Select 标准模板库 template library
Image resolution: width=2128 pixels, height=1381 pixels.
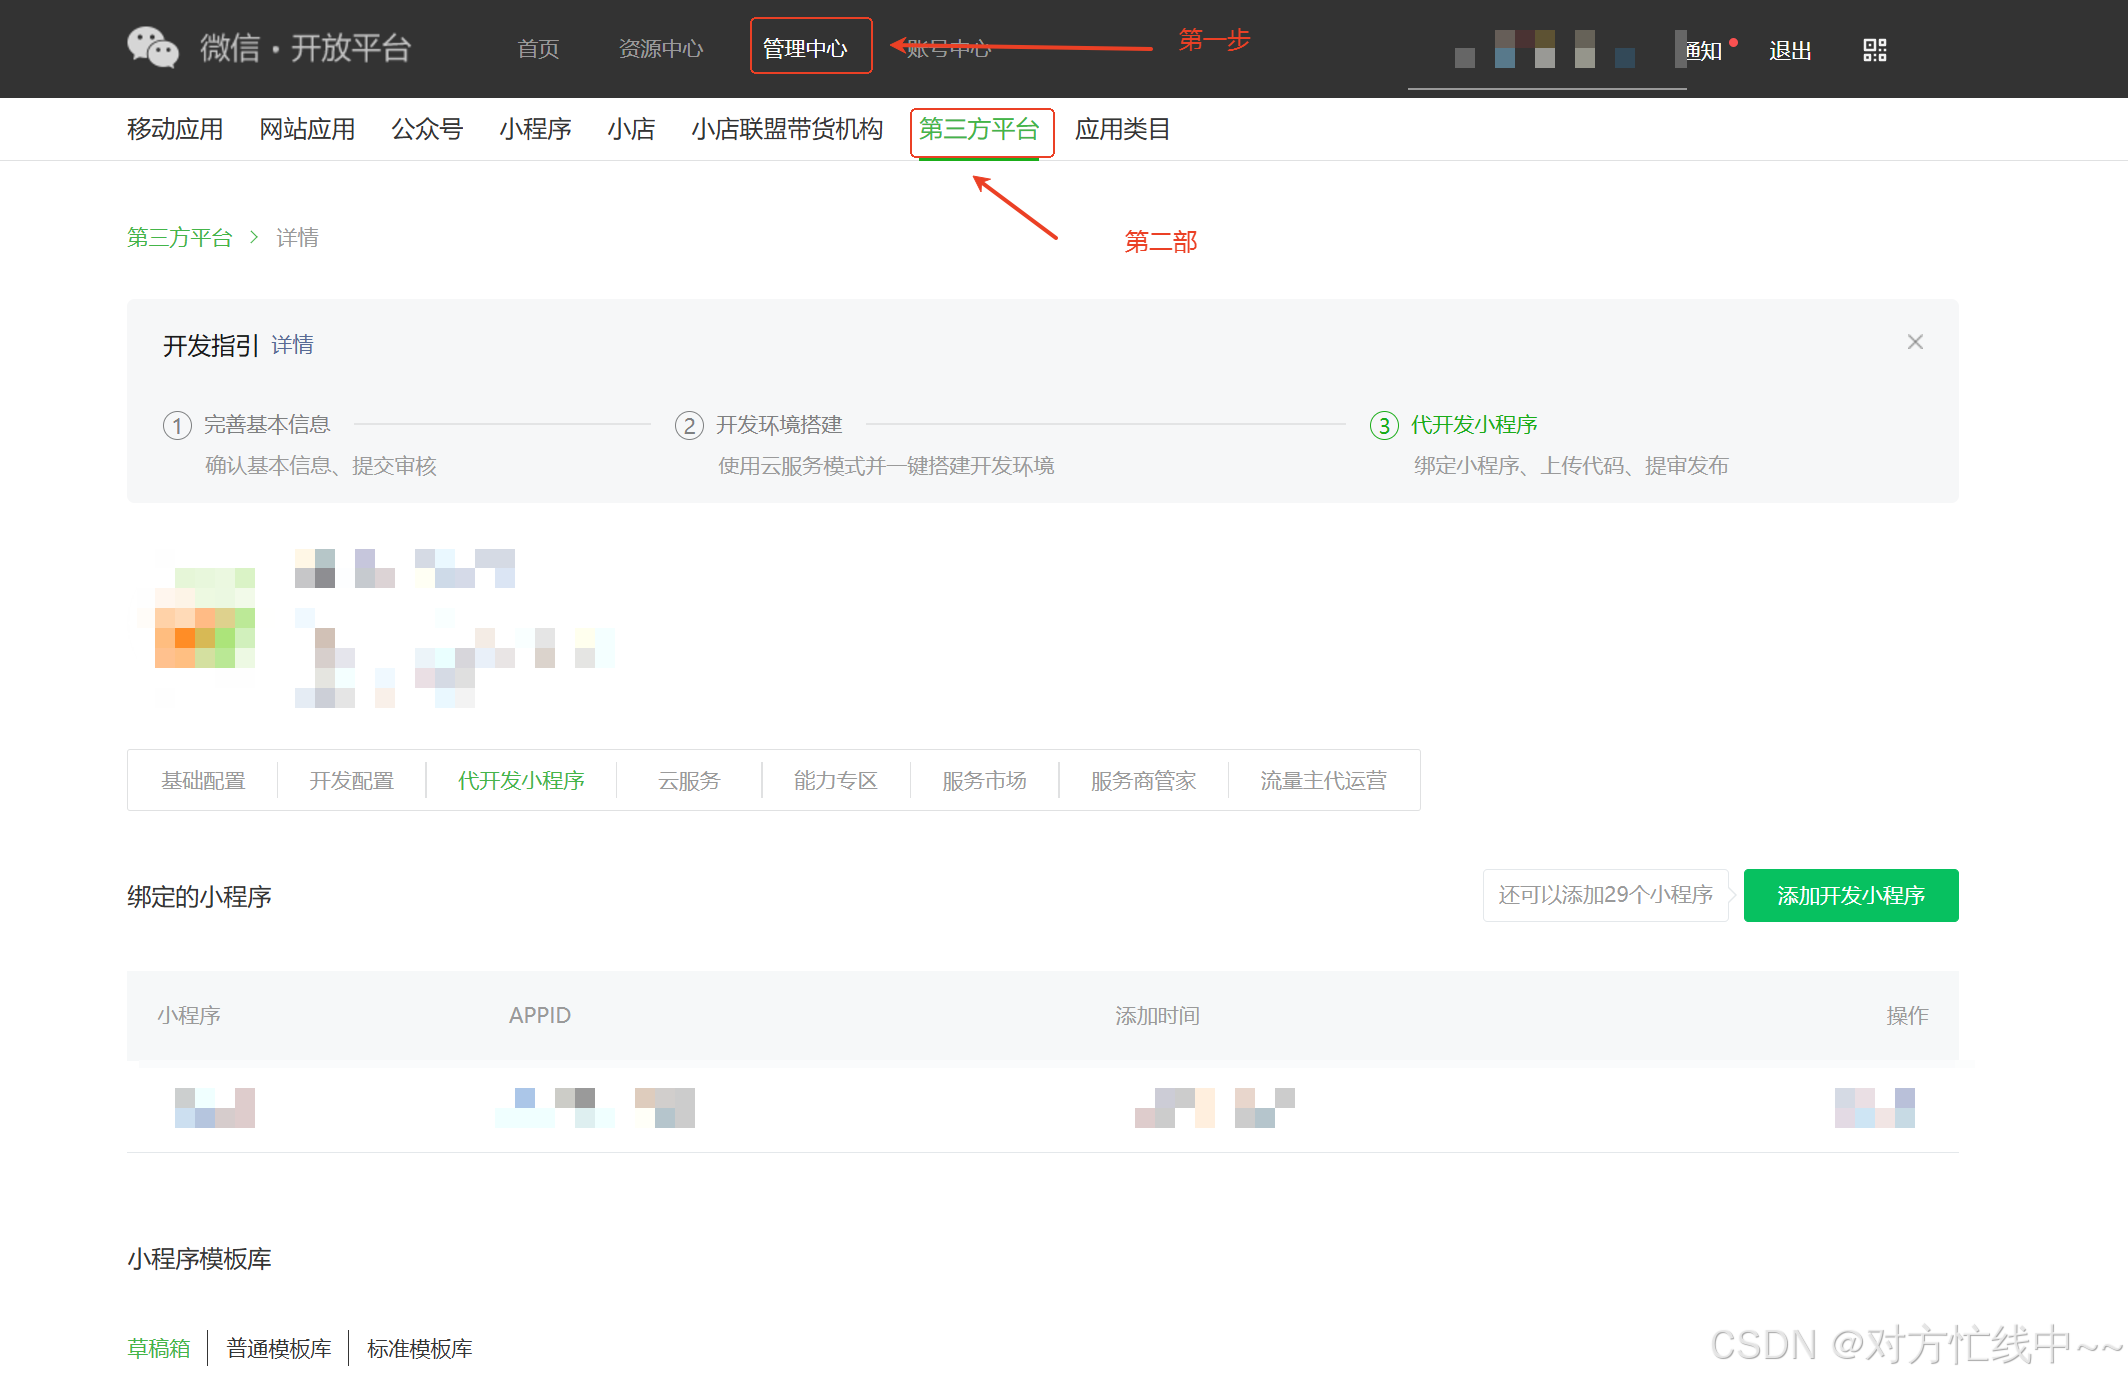pos(419,1348)
